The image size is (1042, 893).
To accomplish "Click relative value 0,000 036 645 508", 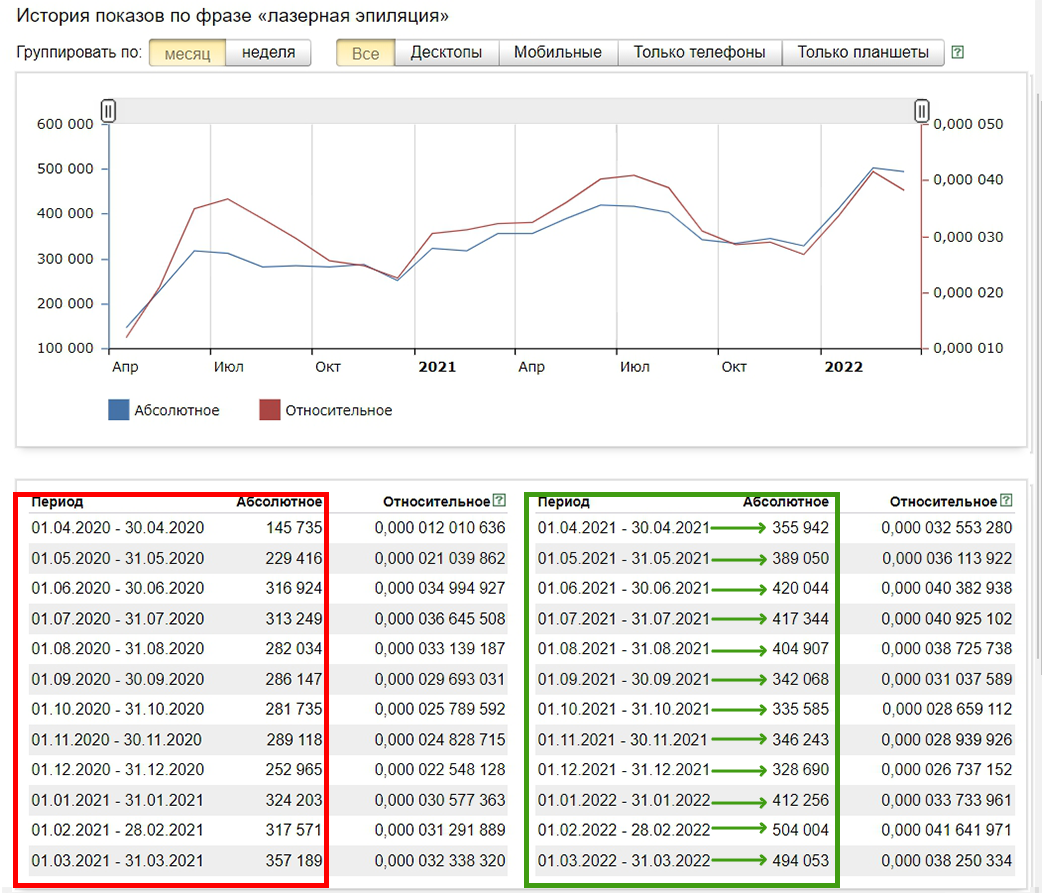I will [440, 619].
